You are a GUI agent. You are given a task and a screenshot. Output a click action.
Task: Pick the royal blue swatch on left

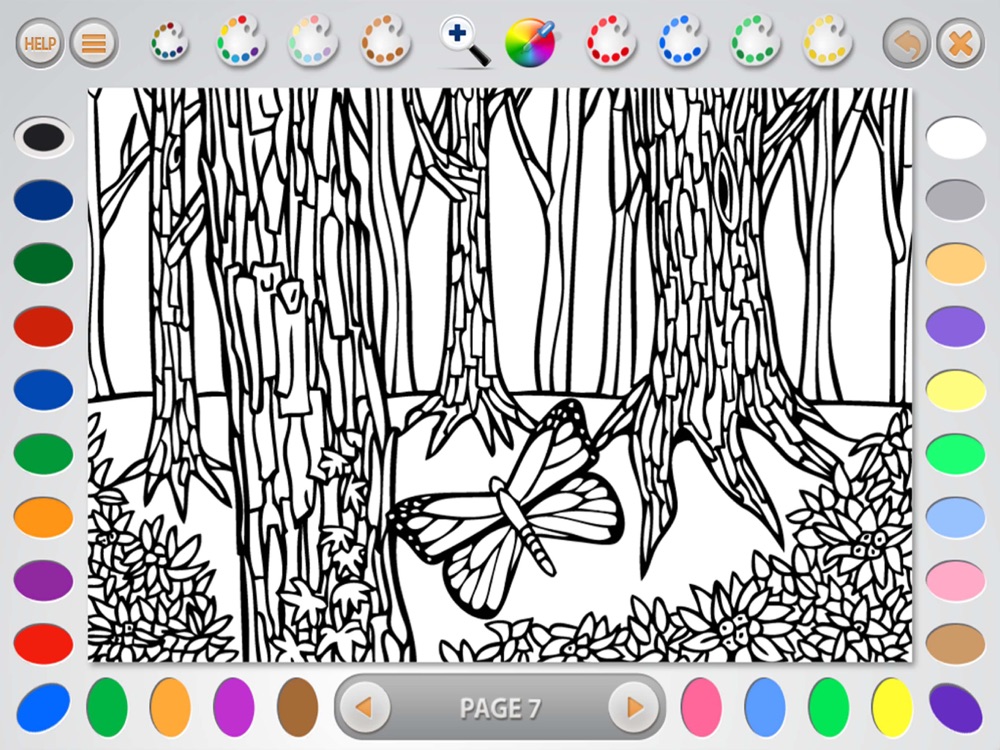pyautogui.click(x=43, y=390)
